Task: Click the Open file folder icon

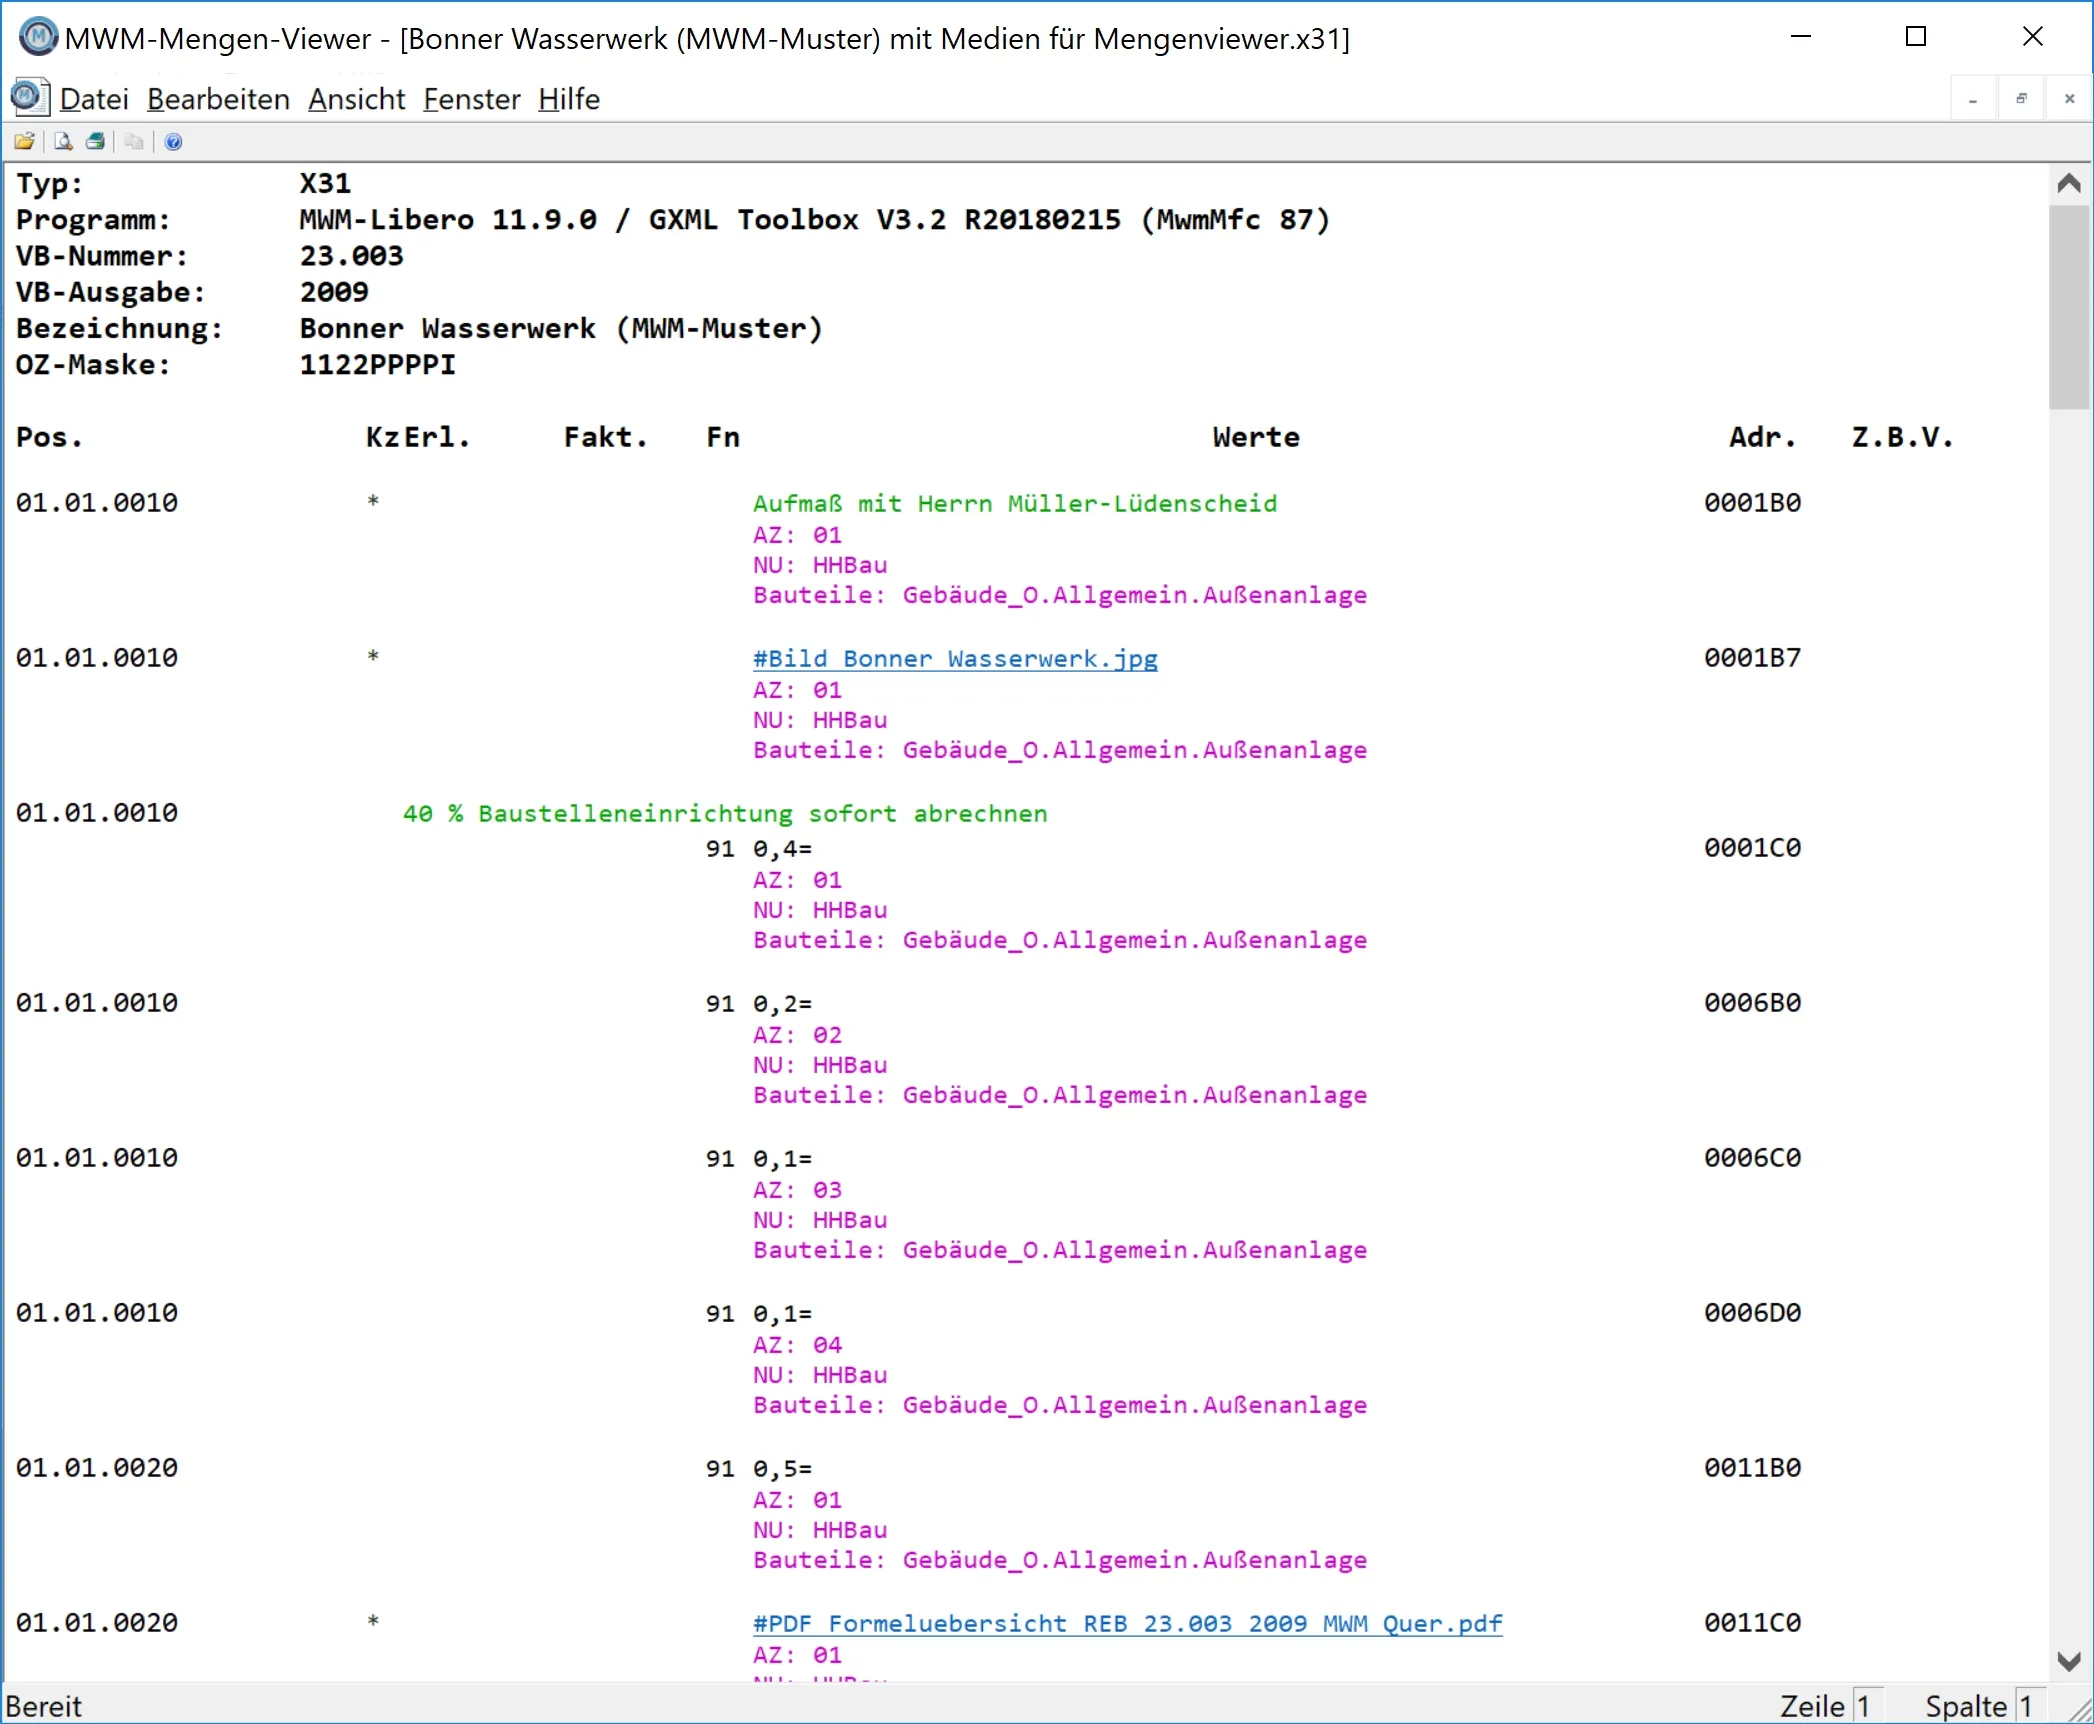Action: [x=24, y=142]
